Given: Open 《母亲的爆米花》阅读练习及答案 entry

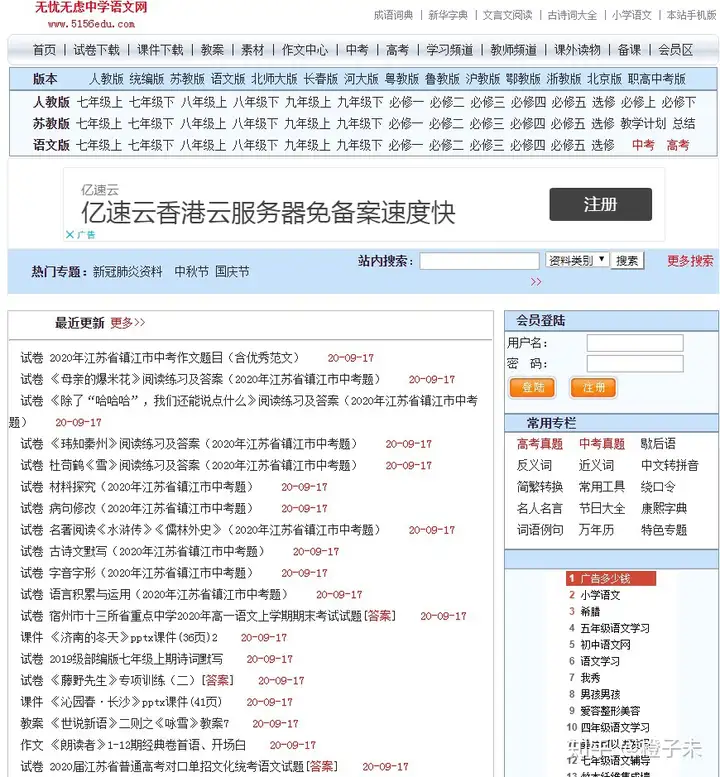Looking at the screenshot, I should 215,380.
